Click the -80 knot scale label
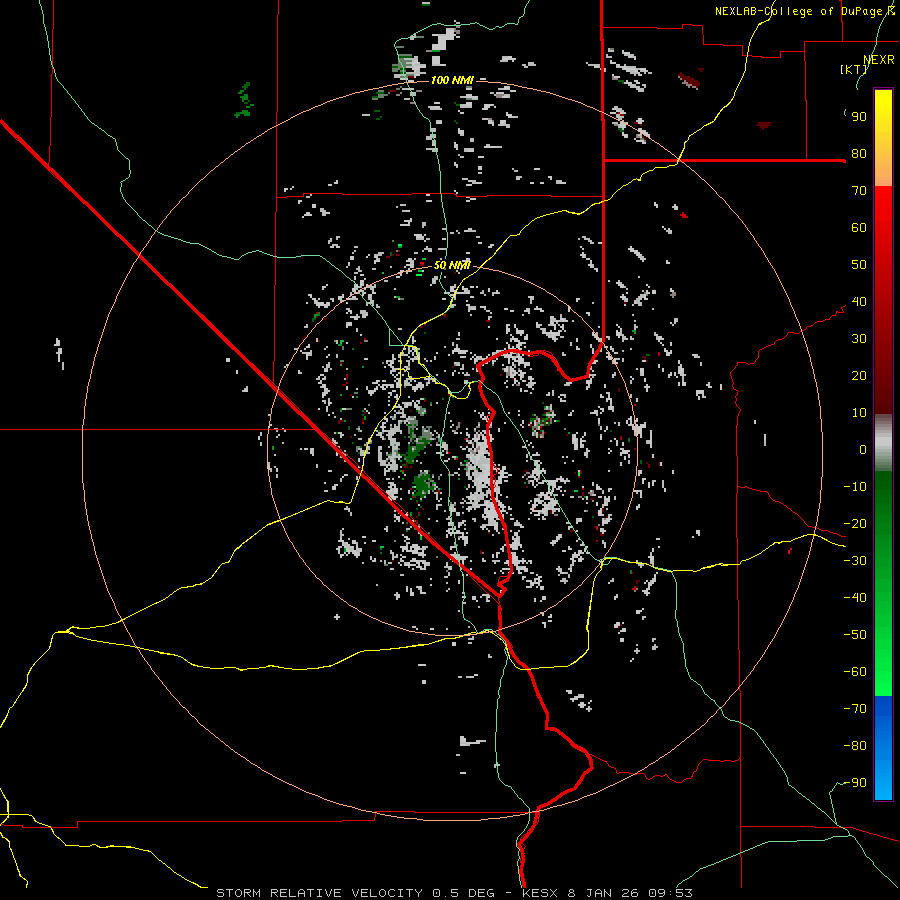Viewport: 900px width, 900px height. (855, 746)
